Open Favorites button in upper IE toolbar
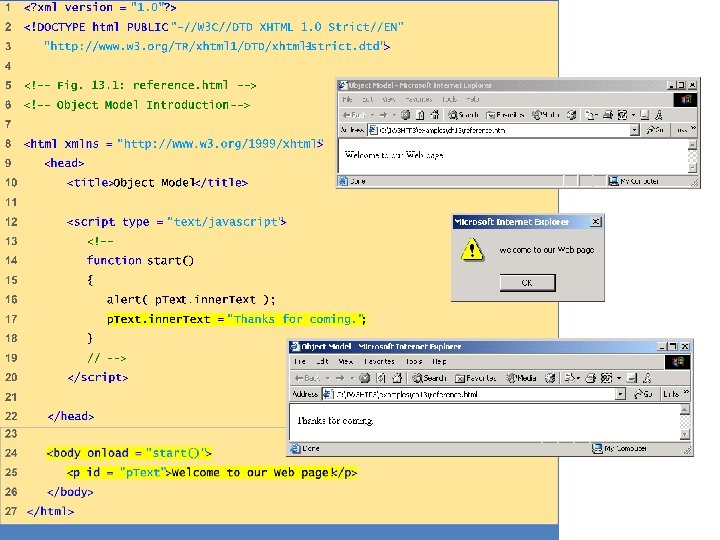Screen dimensions: 720x540 pos(505,115)
